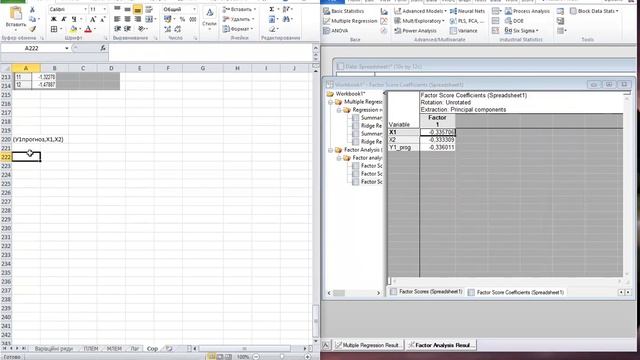
Task: Switch to the ПЛЕМ sheet tab
Action: pos(91,349)
